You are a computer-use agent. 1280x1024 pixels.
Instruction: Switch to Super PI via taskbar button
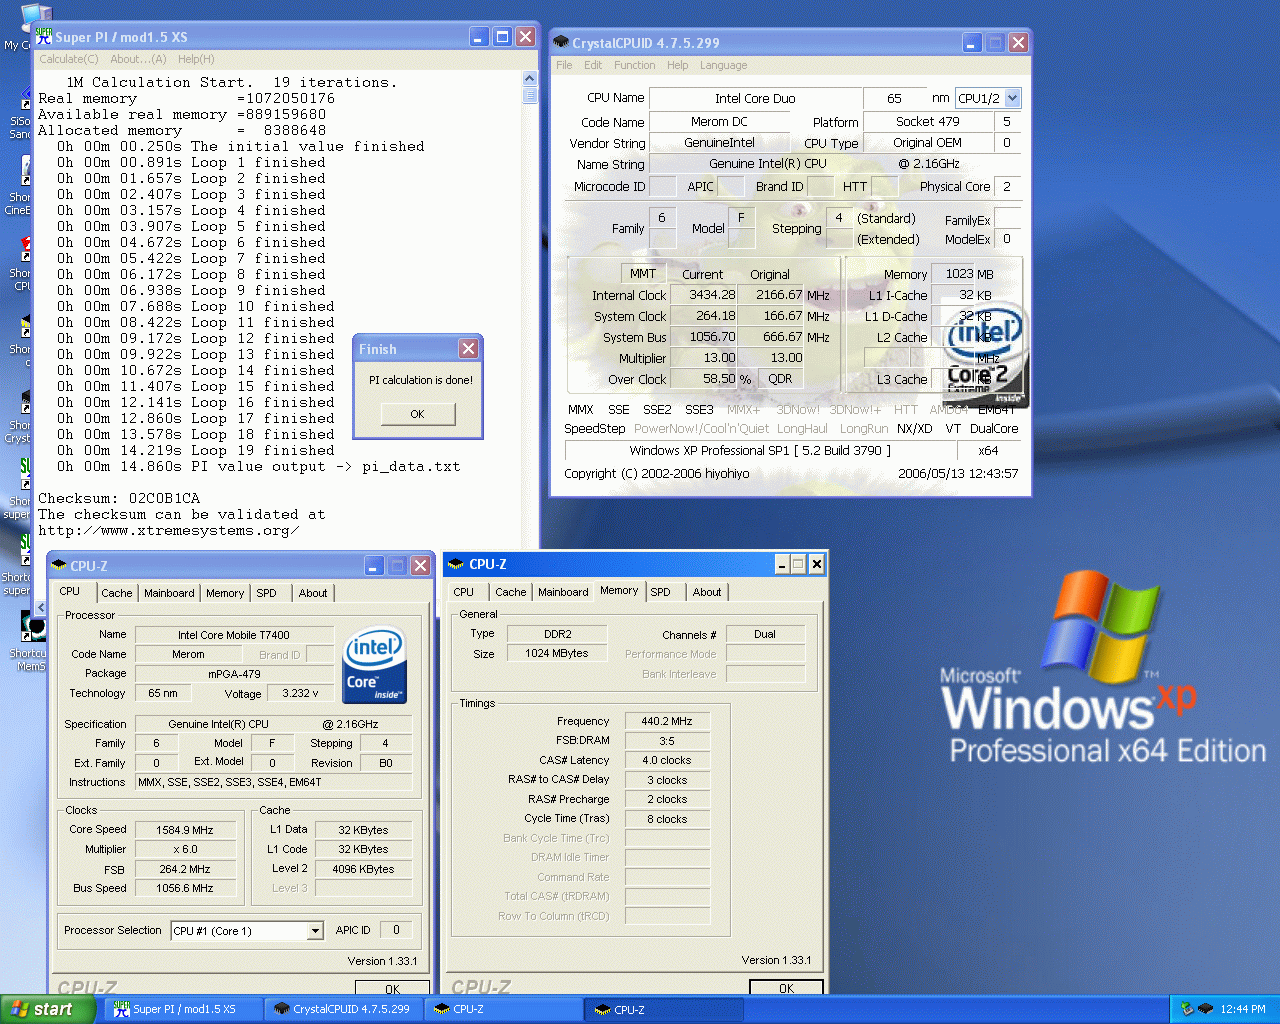(183, 1009)
